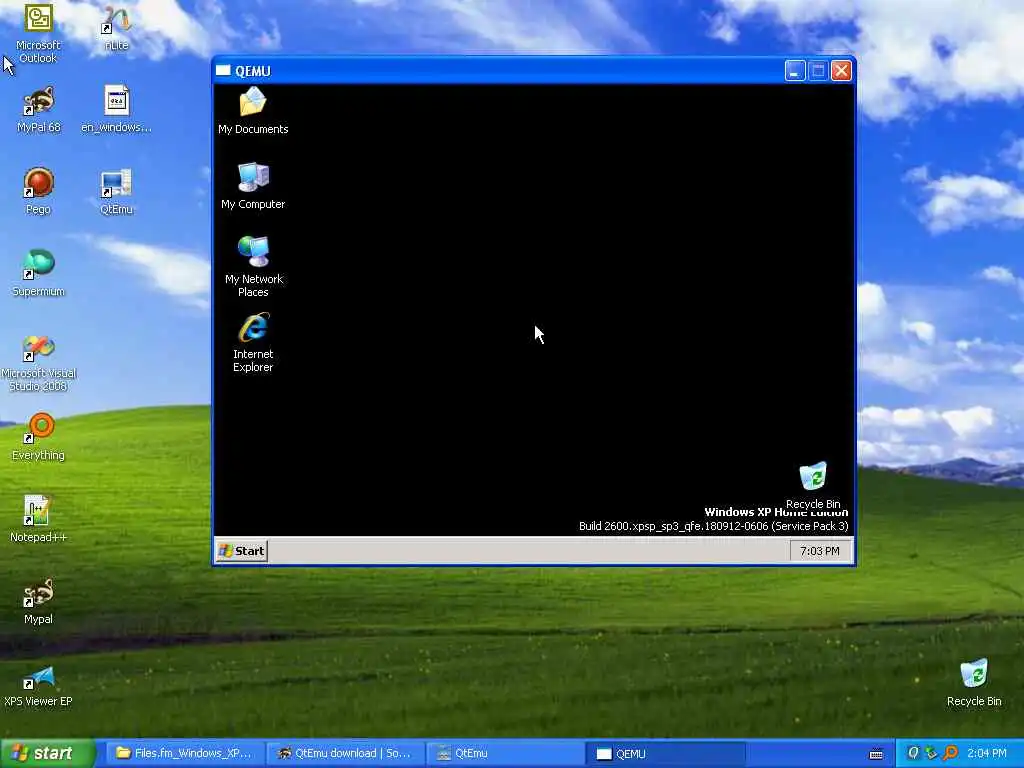Open the guest Start menu inside QEMU
The image size is (1024, 768).
click(242, 551)
